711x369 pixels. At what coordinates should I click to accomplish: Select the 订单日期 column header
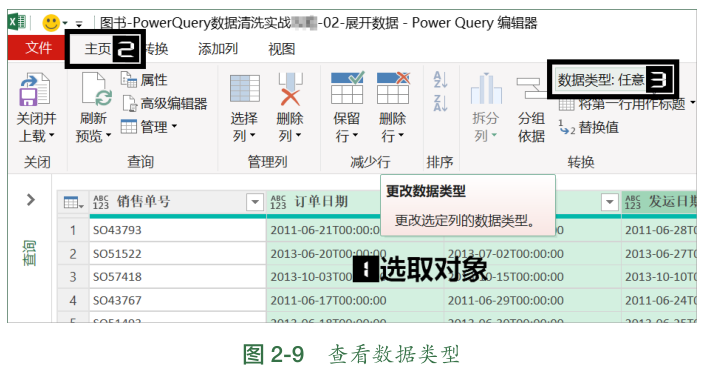click(x=322, y=202)
